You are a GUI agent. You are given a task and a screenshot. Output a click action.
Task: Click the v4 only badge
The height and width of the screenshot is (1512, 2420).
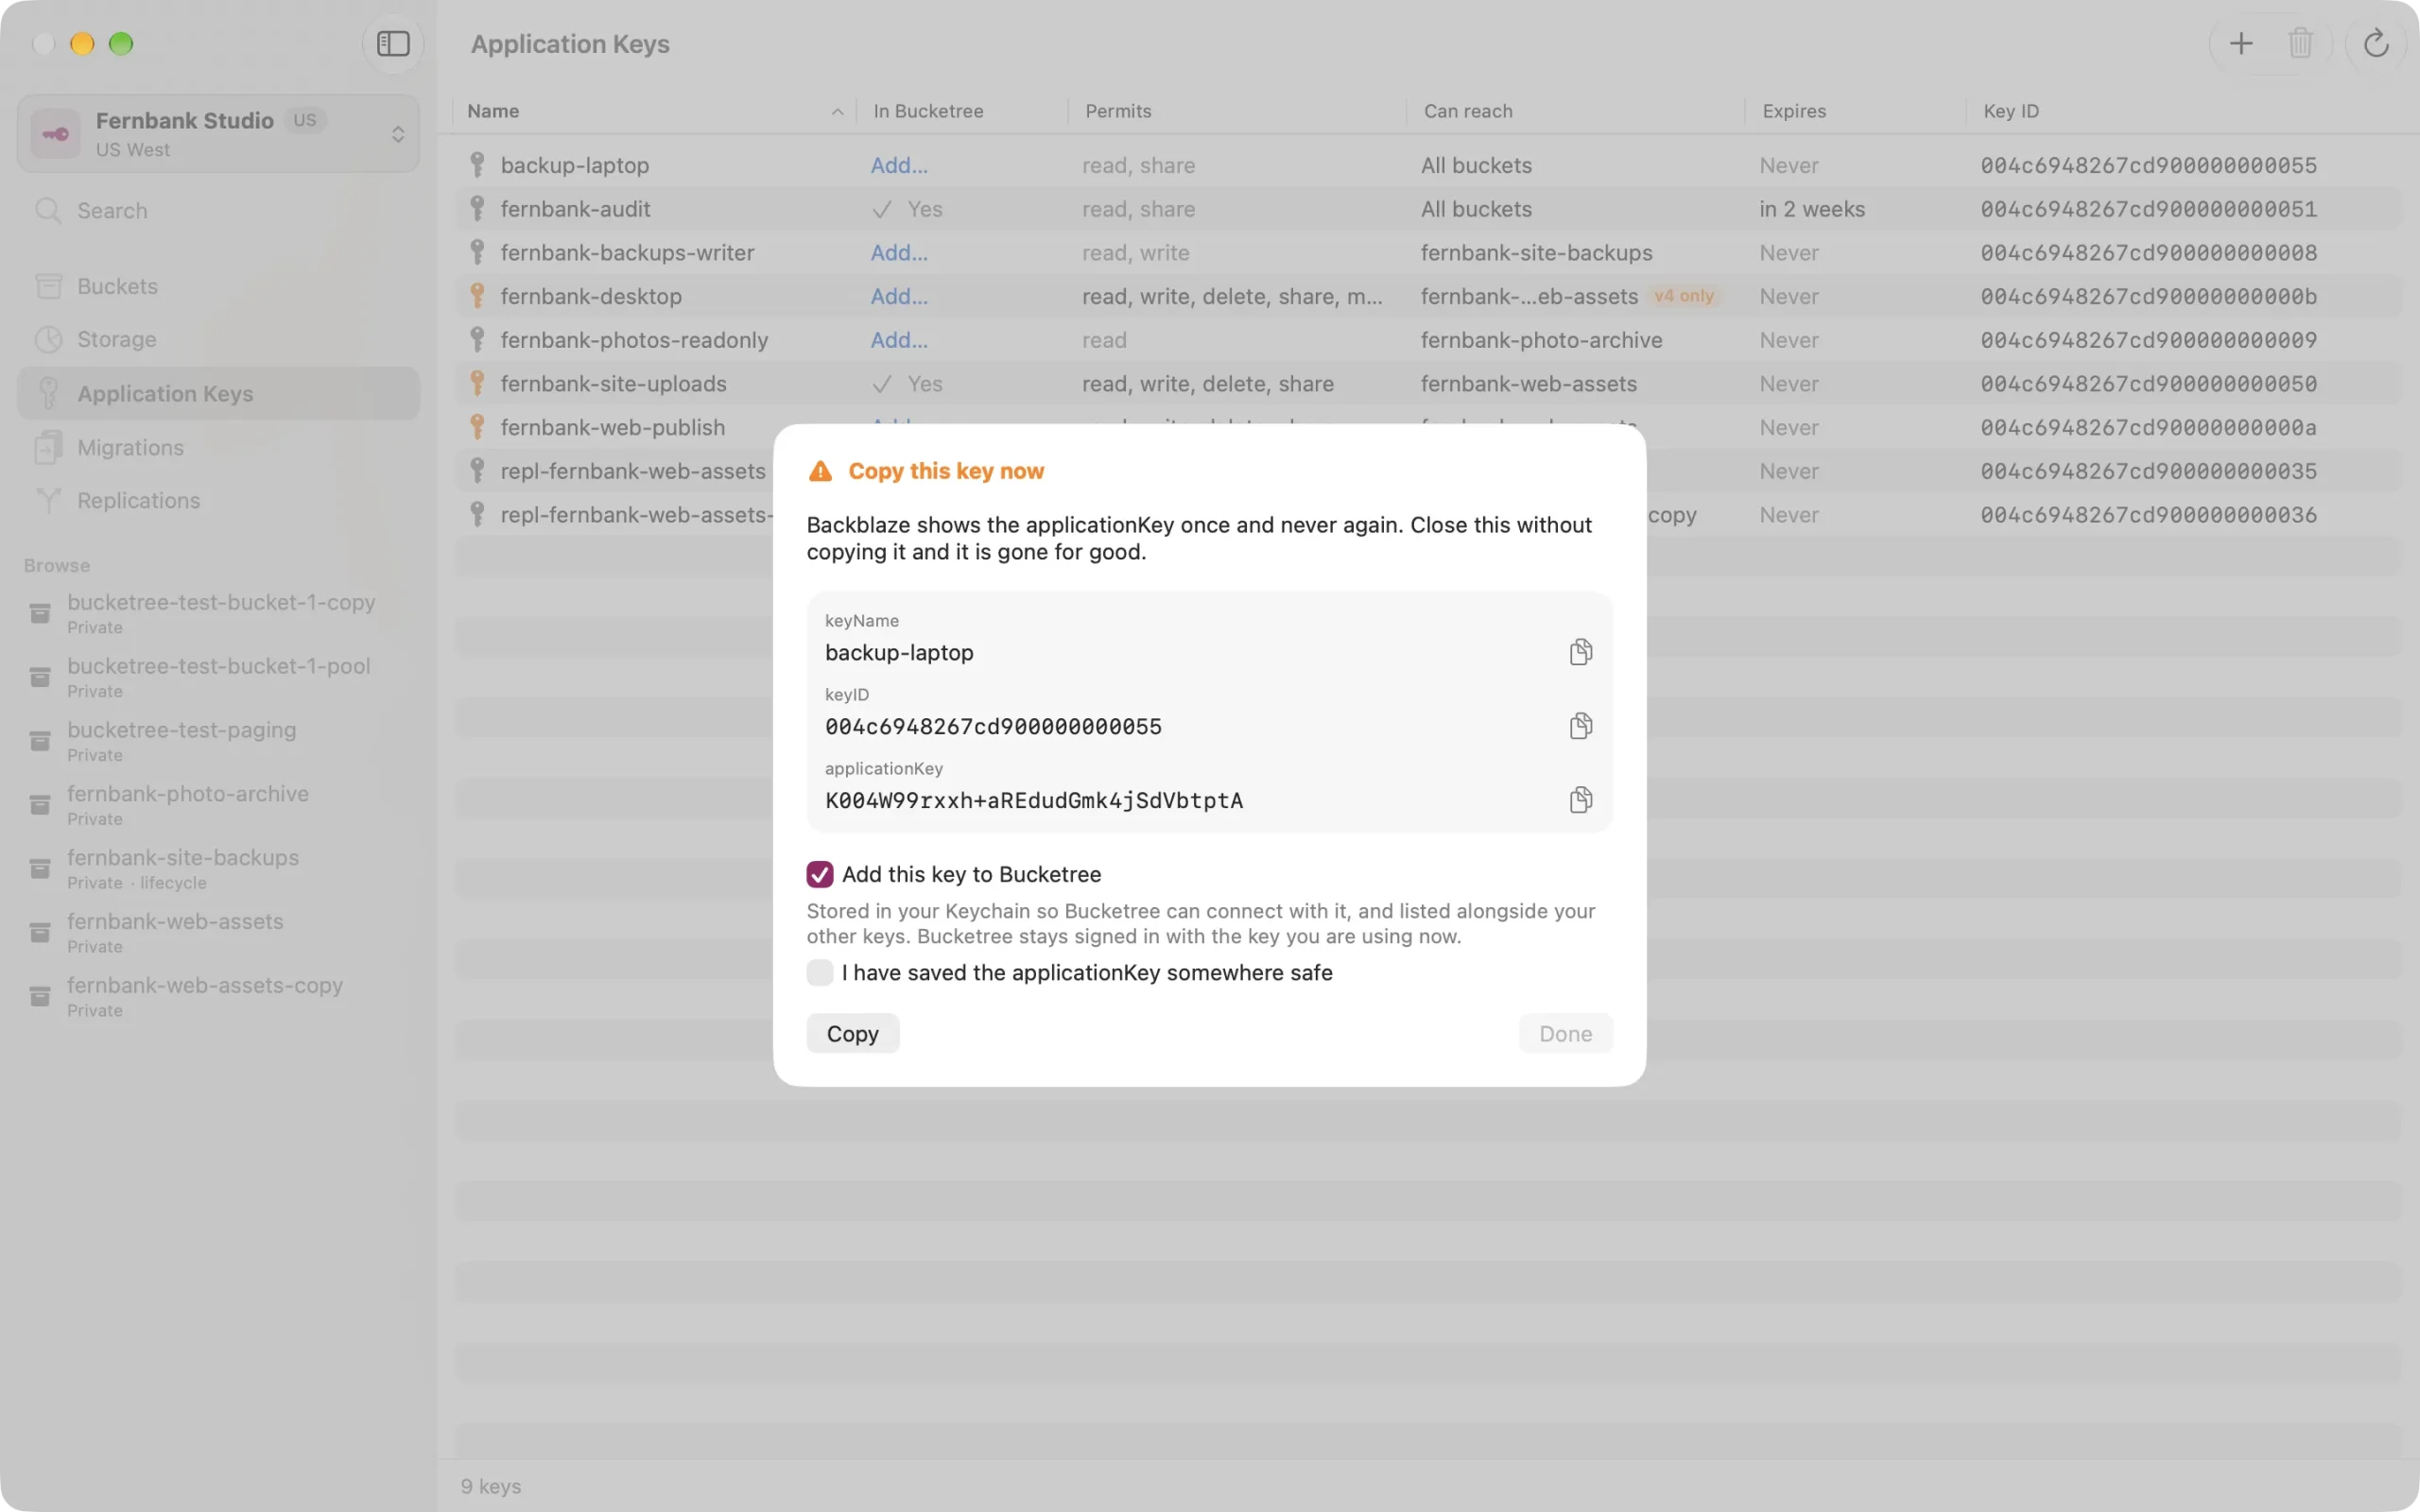[x=1684, y=296]
